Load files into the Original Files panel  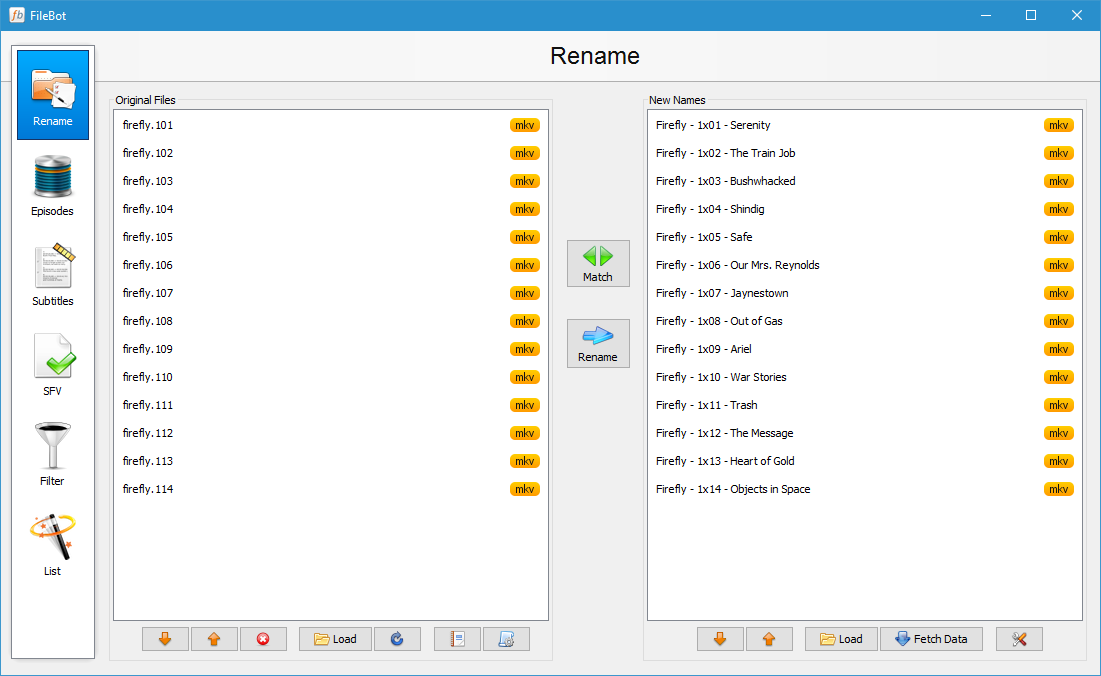(x=335, y=638)
